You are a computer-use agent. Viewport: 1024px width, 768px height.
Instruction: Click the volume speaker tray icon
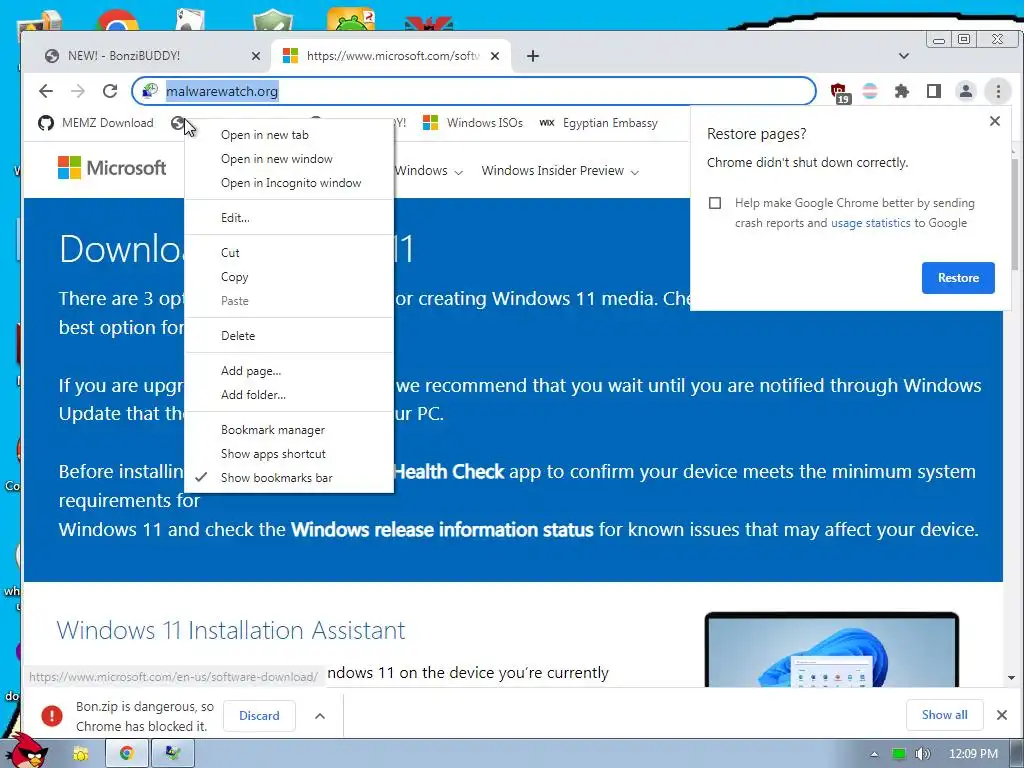(x=922, y=754)
